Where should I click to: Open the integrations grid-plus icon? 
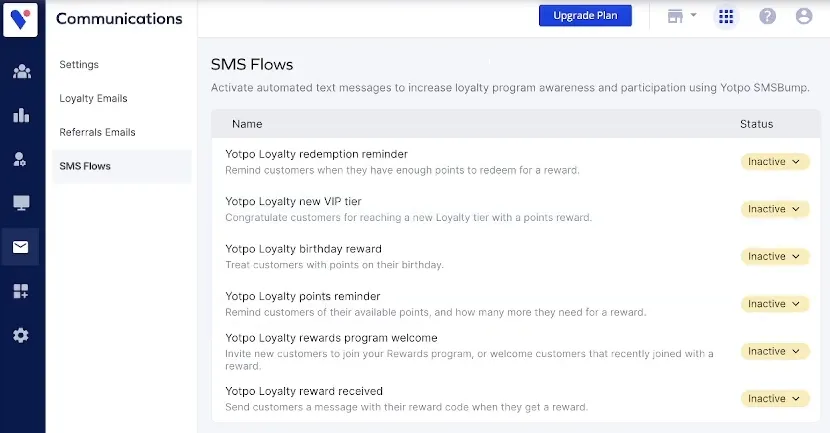(x=21, y=291)
